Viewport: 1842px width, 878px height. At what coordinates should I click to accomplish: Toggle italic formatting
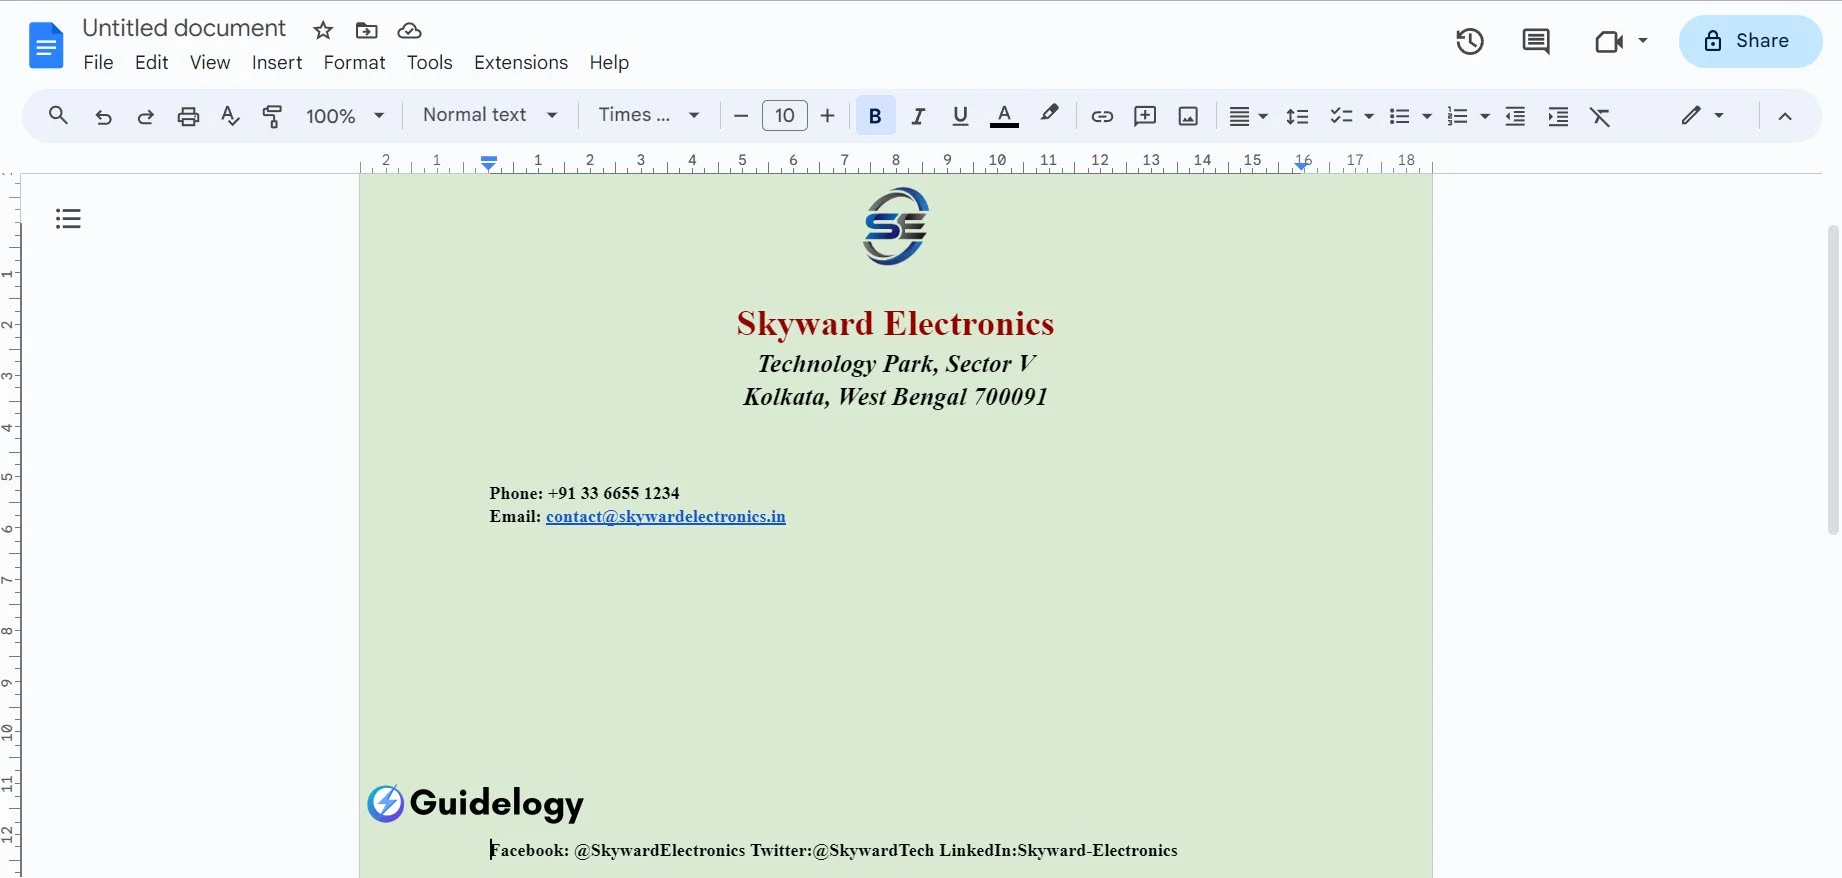tap(918, 116)
